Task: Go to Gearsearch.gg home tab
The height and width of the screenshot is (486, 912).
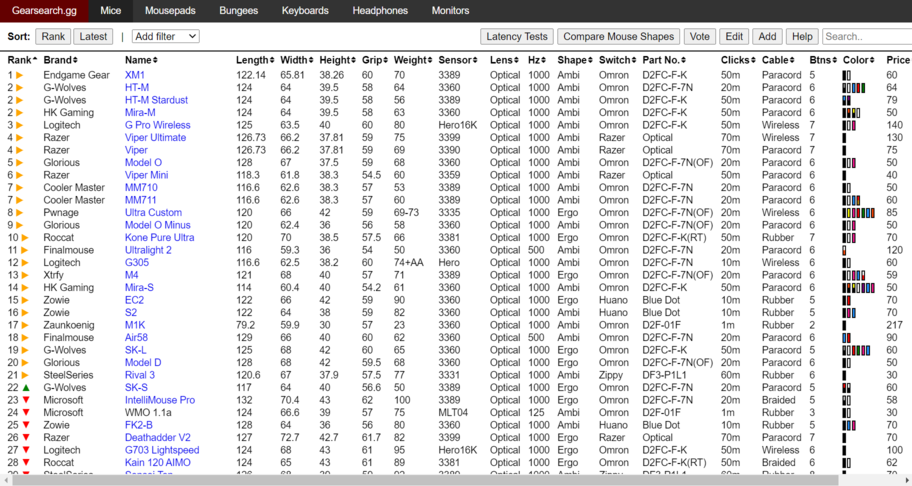Action: (x=45, y=10)
